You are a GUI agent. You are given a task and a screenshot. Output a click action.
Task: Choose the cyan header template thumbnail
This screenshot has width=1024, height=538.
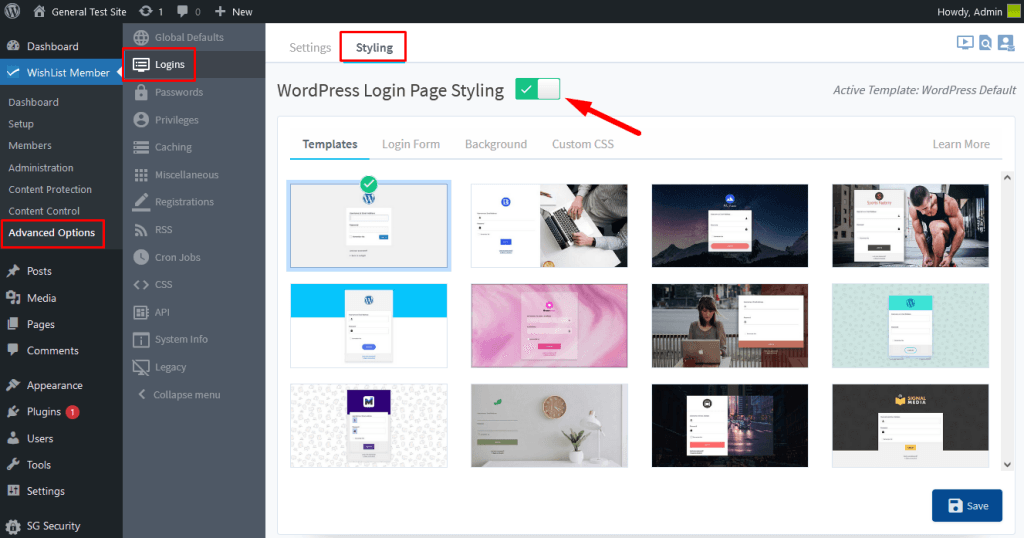[369, 326]
